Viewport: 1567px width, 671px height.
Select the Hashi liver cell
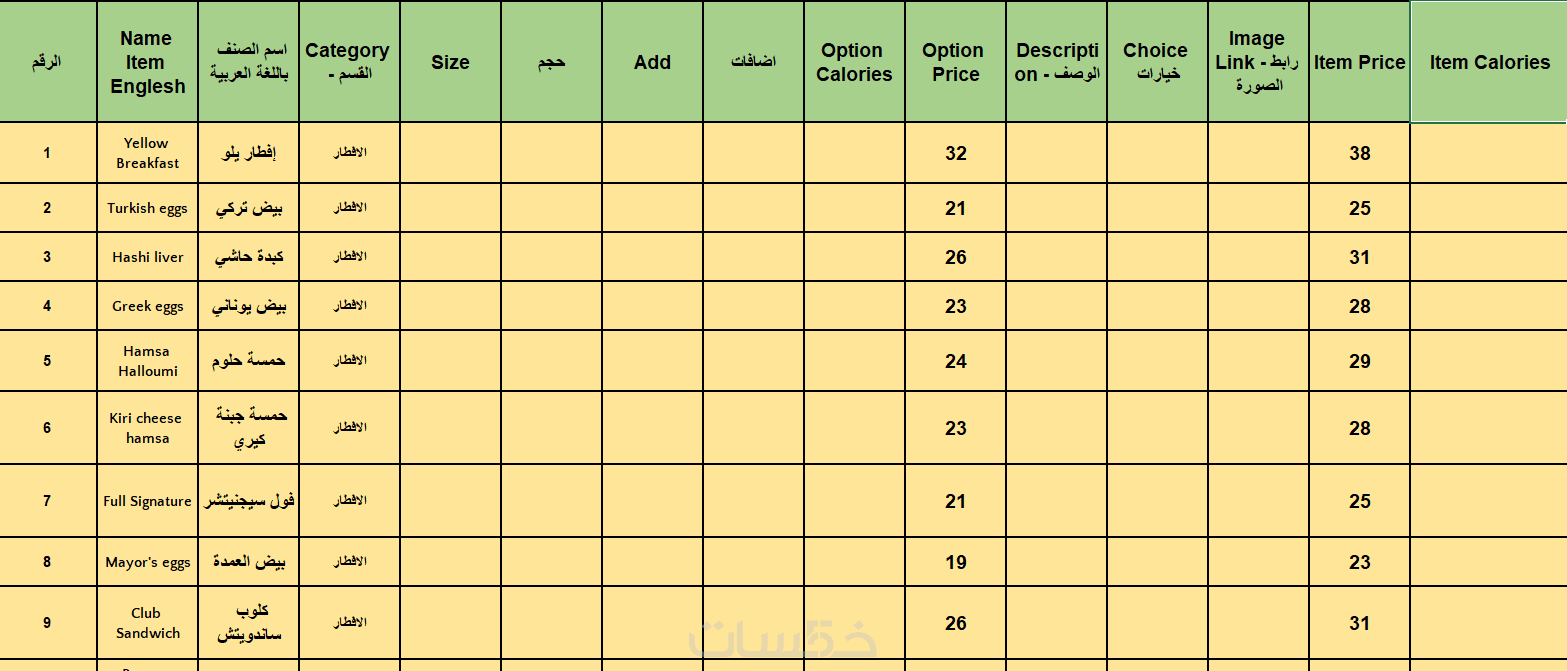pos(147,257)
